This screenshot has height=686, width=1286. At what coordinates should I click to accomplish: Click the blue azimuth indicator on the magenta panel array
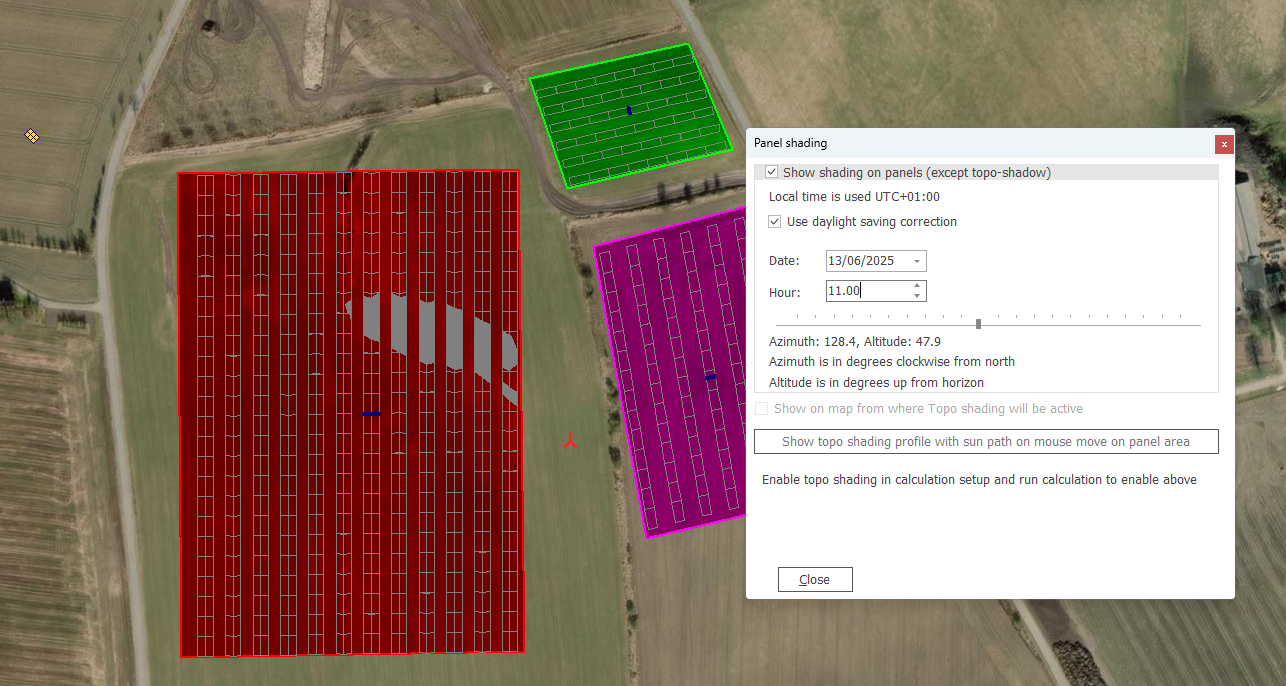pyautogui.click(x=710, y=376)
